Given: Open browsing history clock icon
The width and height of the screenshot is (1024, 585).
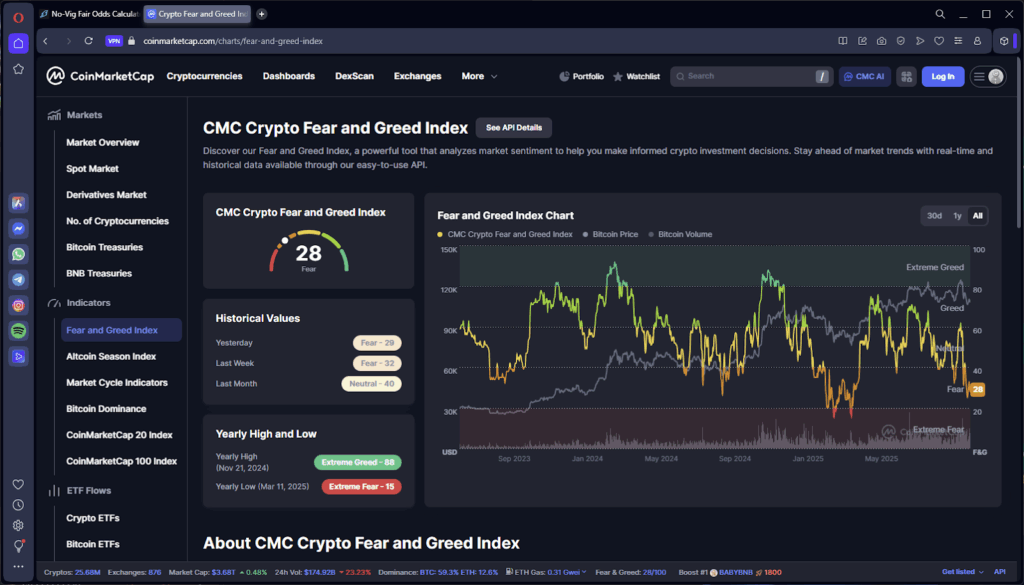Looking at the screenshot, I should pos(18,505).
